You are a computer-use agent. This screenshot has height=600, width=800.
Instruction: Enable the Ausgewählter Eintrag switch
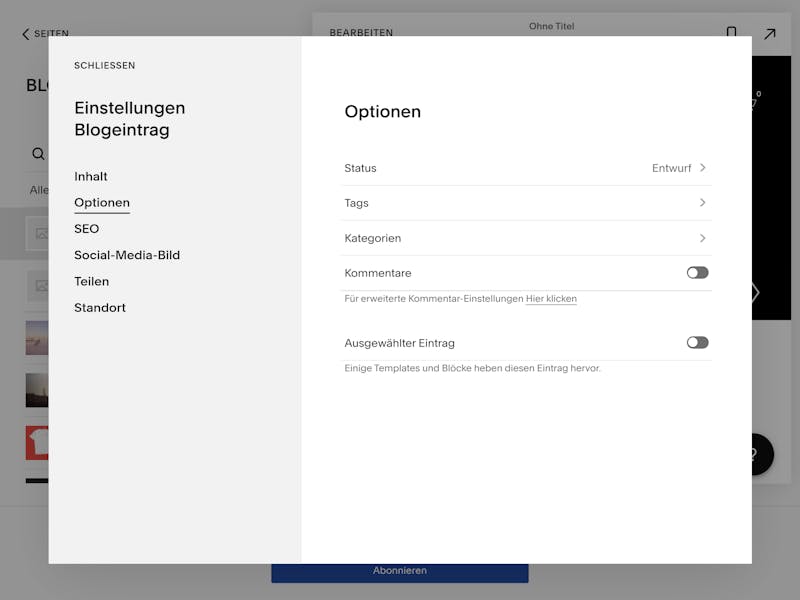(697, 342)
